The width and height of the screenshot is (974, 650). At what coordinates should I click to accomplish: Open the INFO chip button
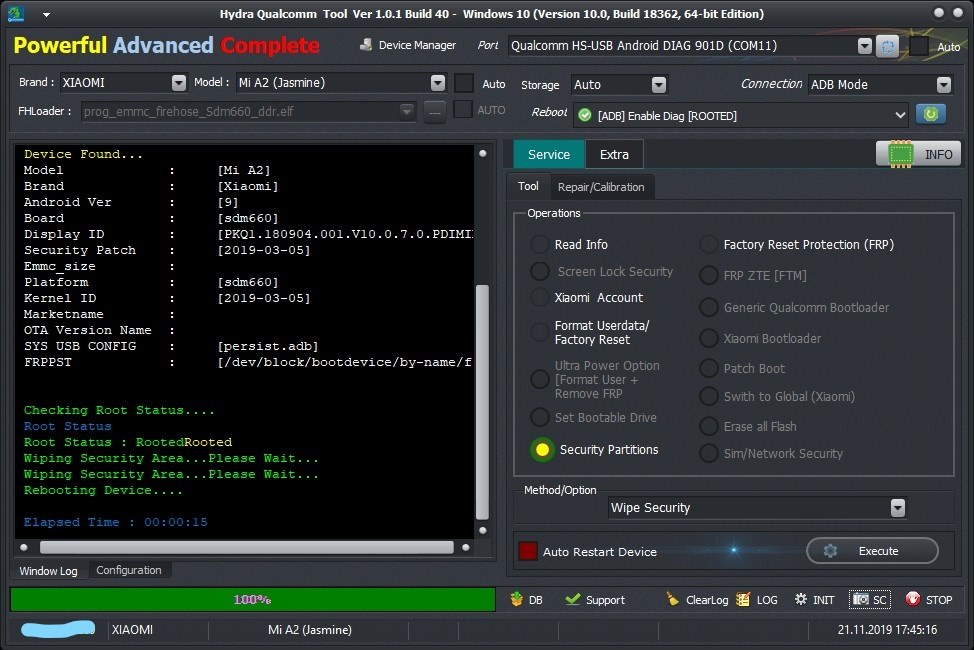pyautogui.click(x=918, y=153)
